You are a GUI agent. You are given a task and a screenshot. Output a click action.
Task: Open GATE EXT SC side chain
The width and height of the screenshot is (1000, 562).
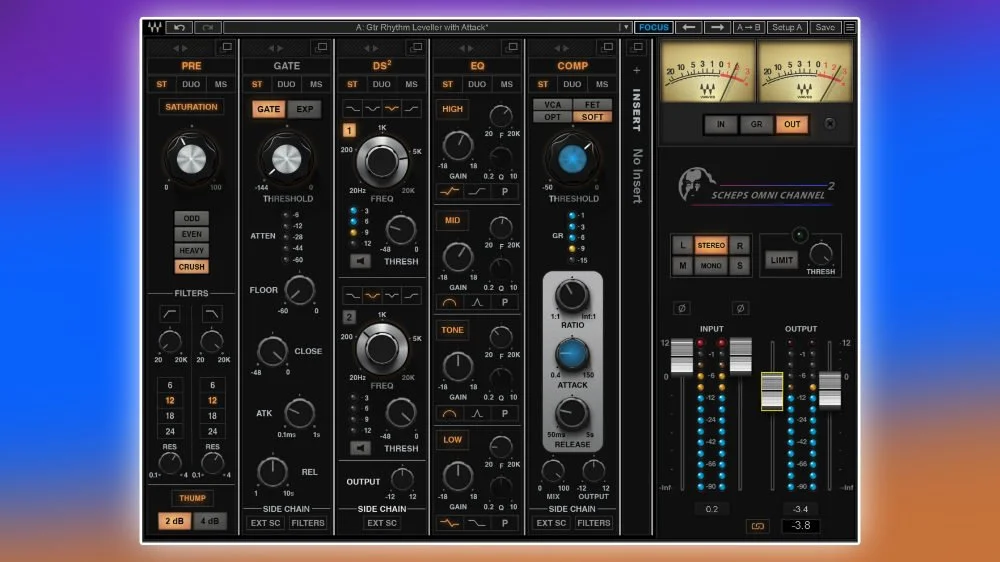[265, 523]
